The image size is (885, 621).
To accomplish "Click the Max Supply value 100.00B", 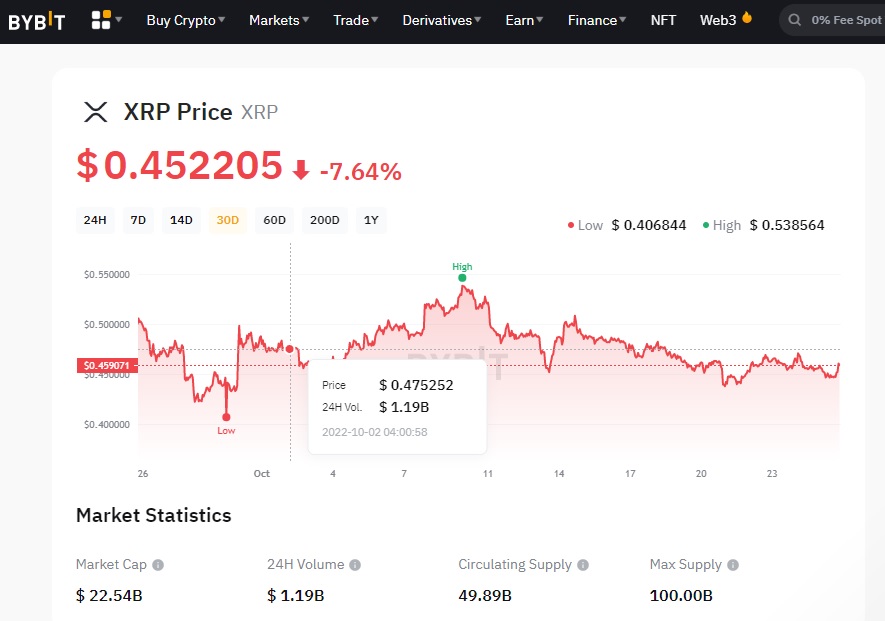I will (x=681, y=596).
